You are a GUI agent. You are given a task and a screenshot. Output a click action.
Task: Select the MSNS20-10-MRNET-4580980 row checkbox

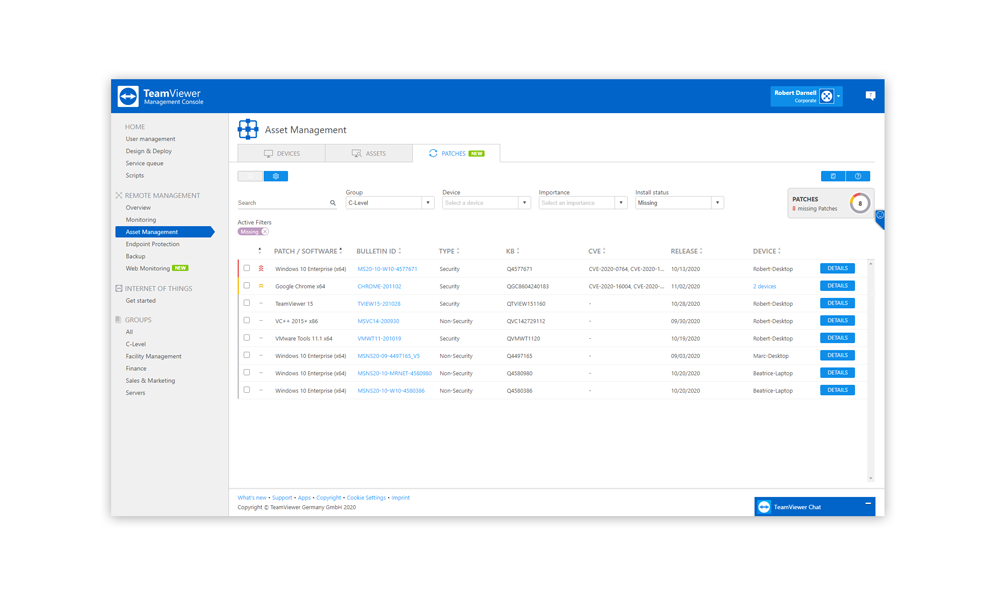247,372
